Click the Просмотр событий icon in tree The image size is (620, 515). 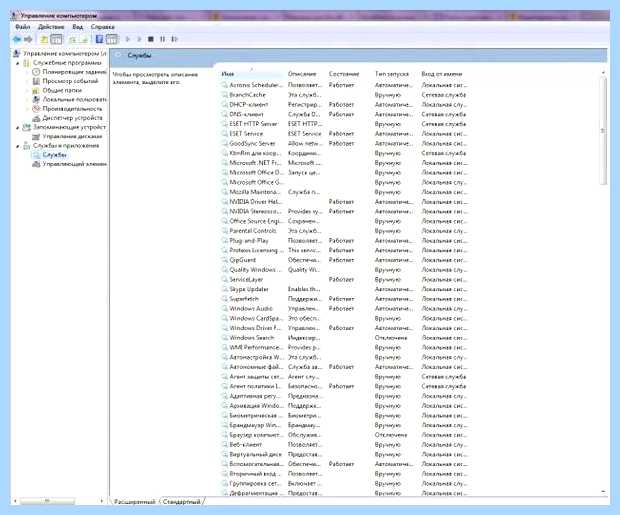(36, 81)
